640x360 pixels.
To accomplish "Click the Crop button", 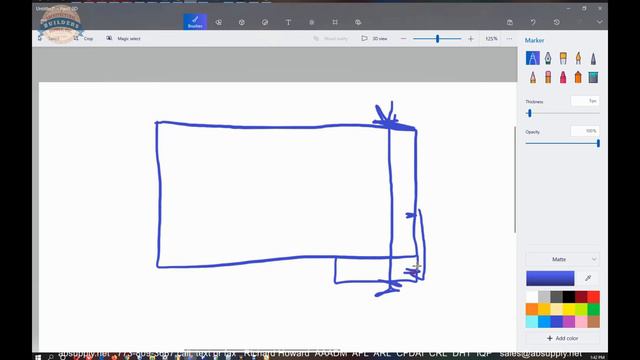I will 84,38.
